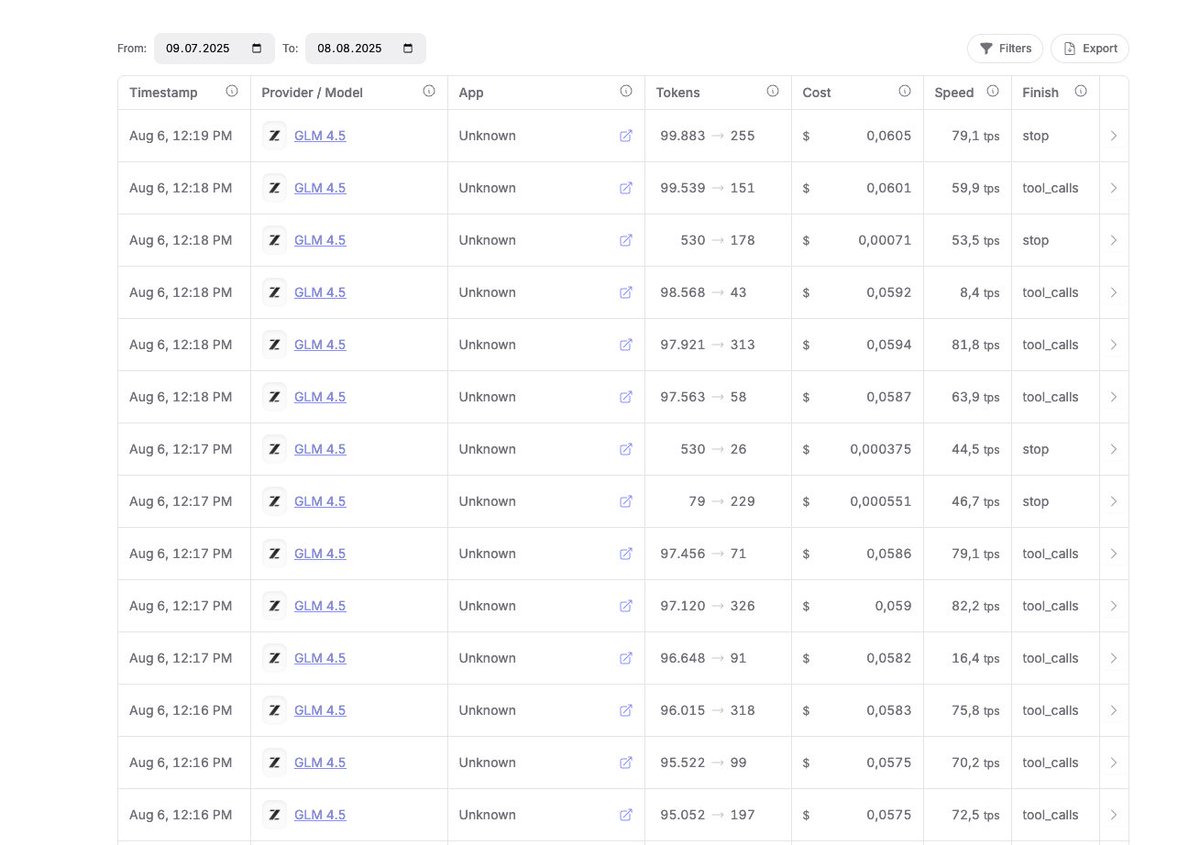Click the info icon beside Provider / Model
The width and height of the screenshot is (1200, 845).
[429, 91]
